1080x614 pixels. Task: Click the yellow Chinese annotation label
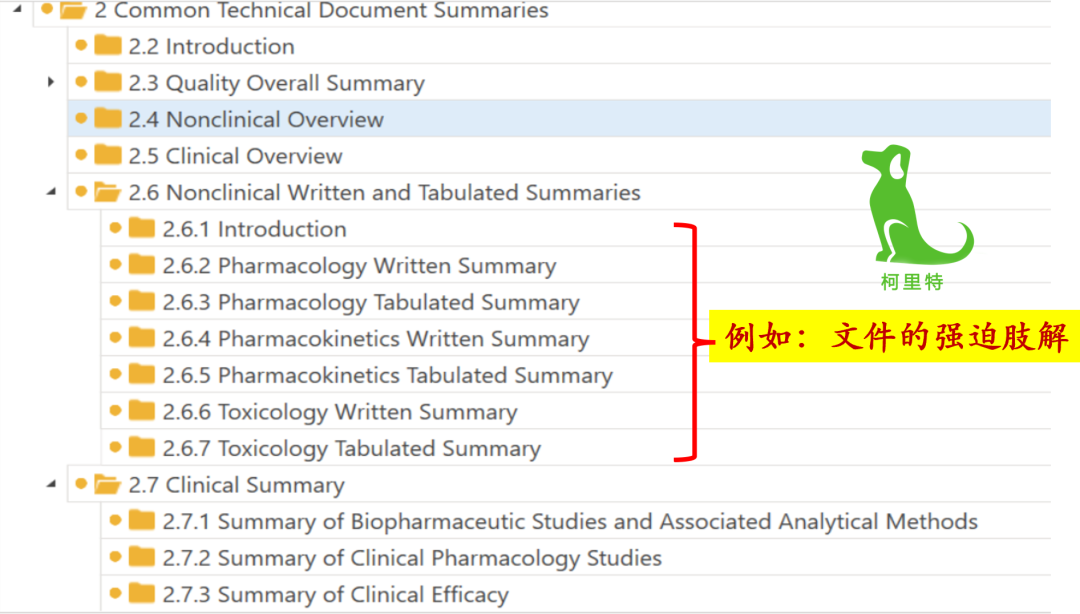point(894,338)
